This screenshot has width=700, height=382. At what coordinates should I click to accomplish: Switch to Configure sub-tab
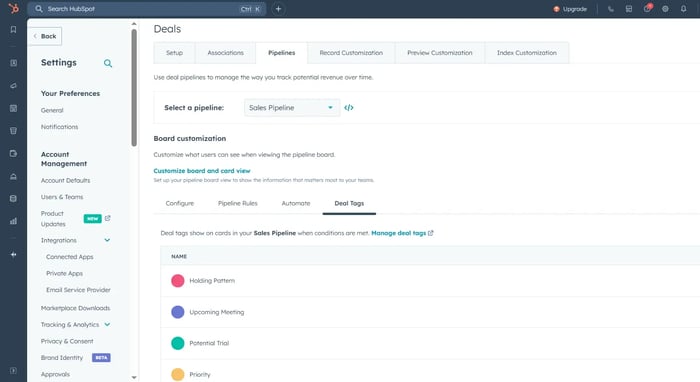[180, 203]
